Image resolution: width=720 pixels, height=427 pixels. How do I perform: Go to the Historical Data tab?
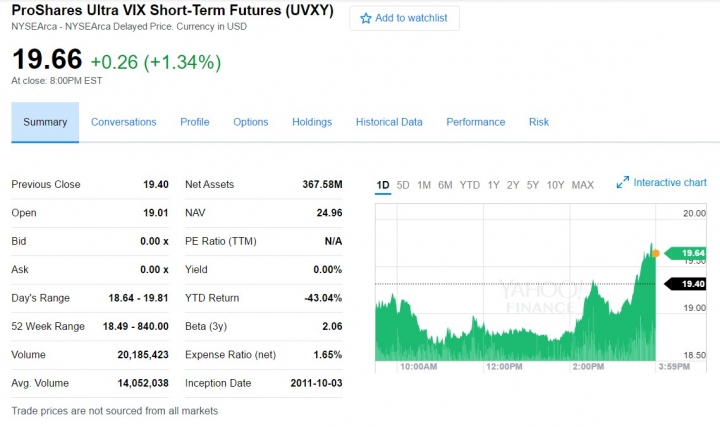pos(389,122)
